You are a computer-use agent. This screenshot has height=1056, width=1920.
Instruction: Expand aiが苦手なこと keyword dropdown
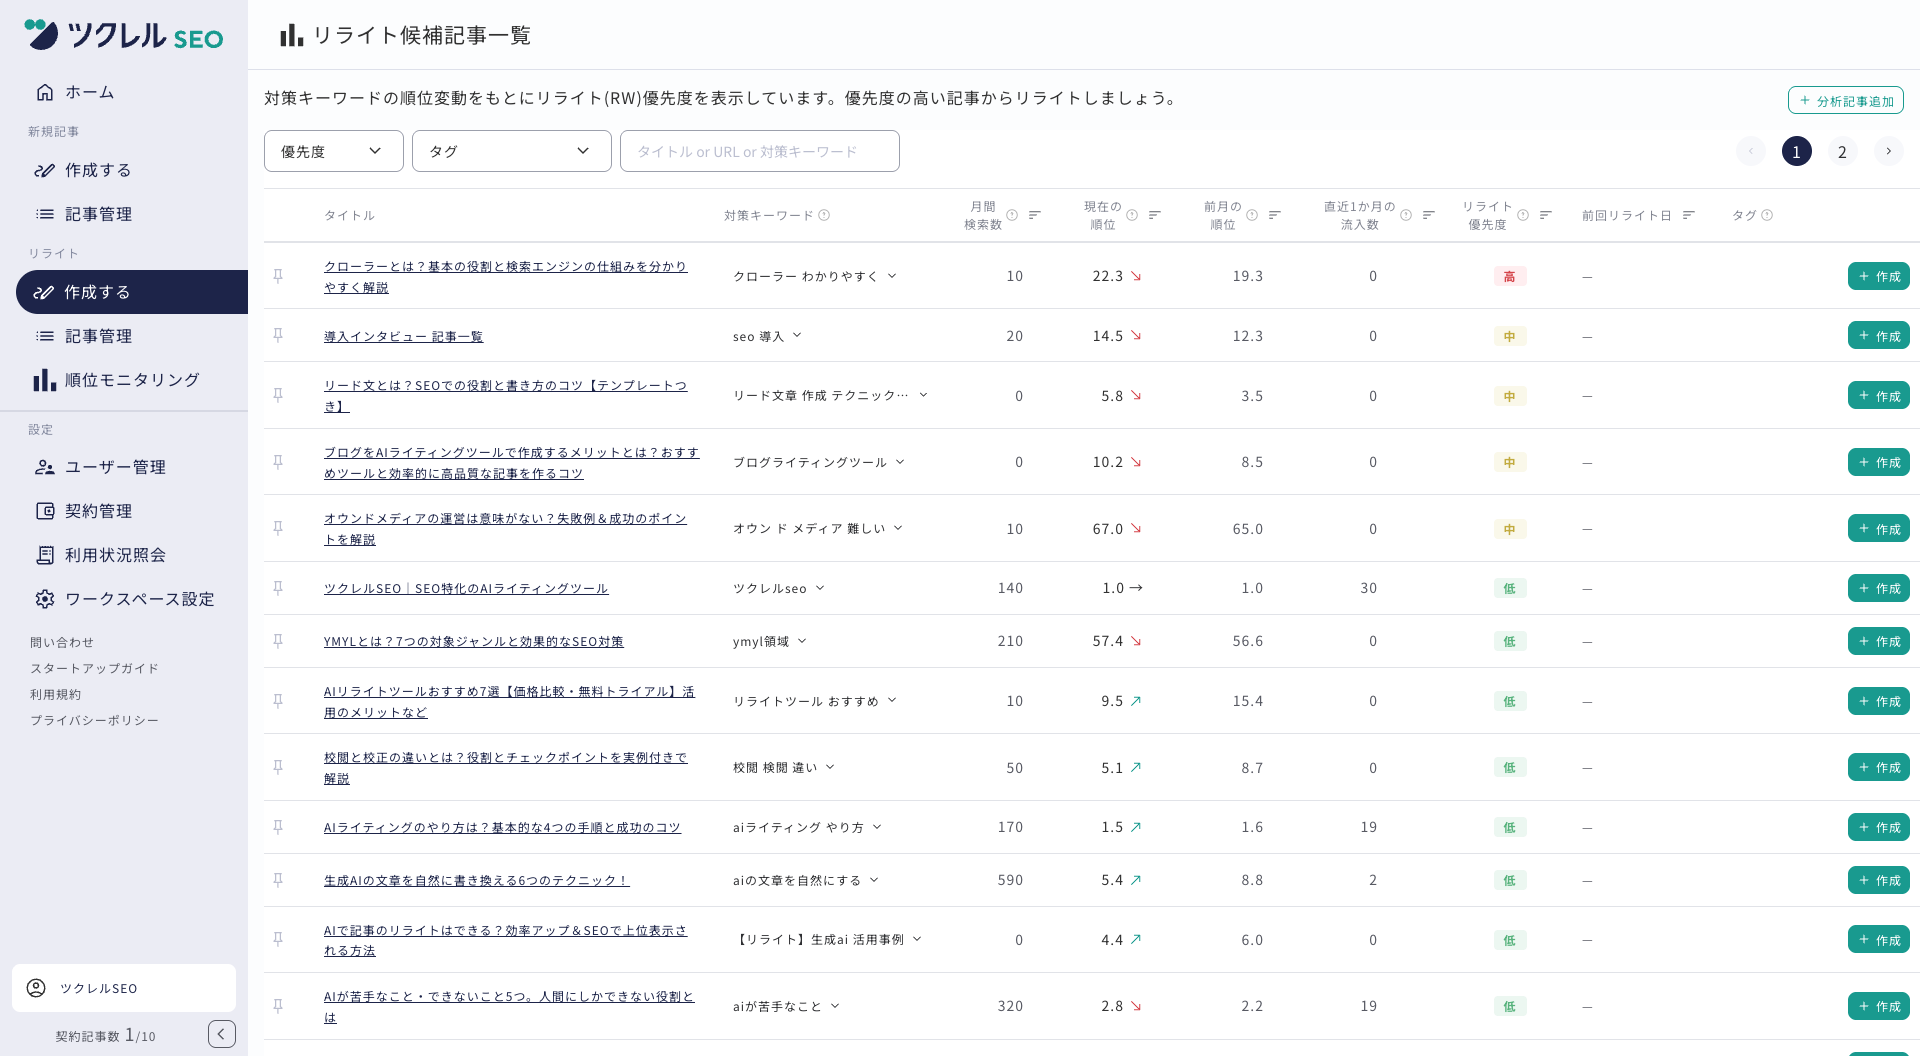[835, 1006]
